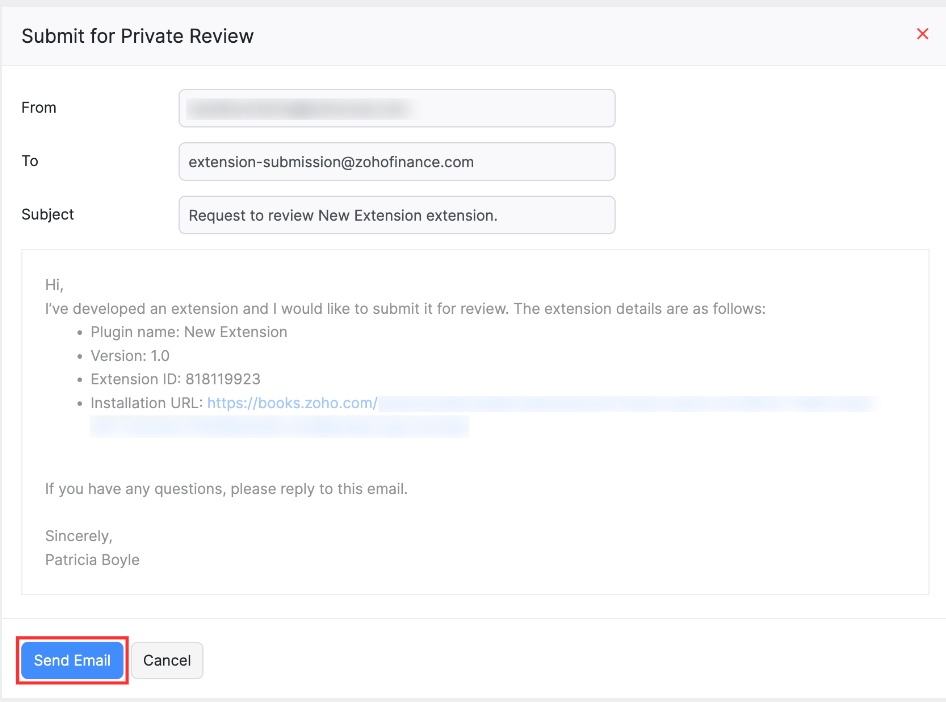Click the To field label
This screenshot has width=946, height=702.
coord(30,161)
